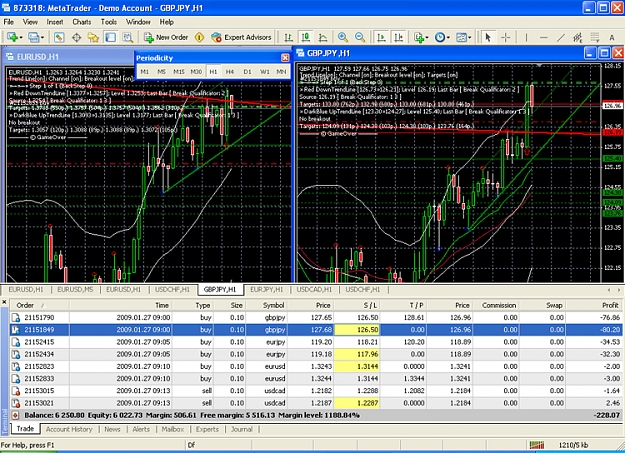The height and width of the screenshot is (453, 625).
Task: Select M1 in Periodicity toolbar
Action: point(145,71)
